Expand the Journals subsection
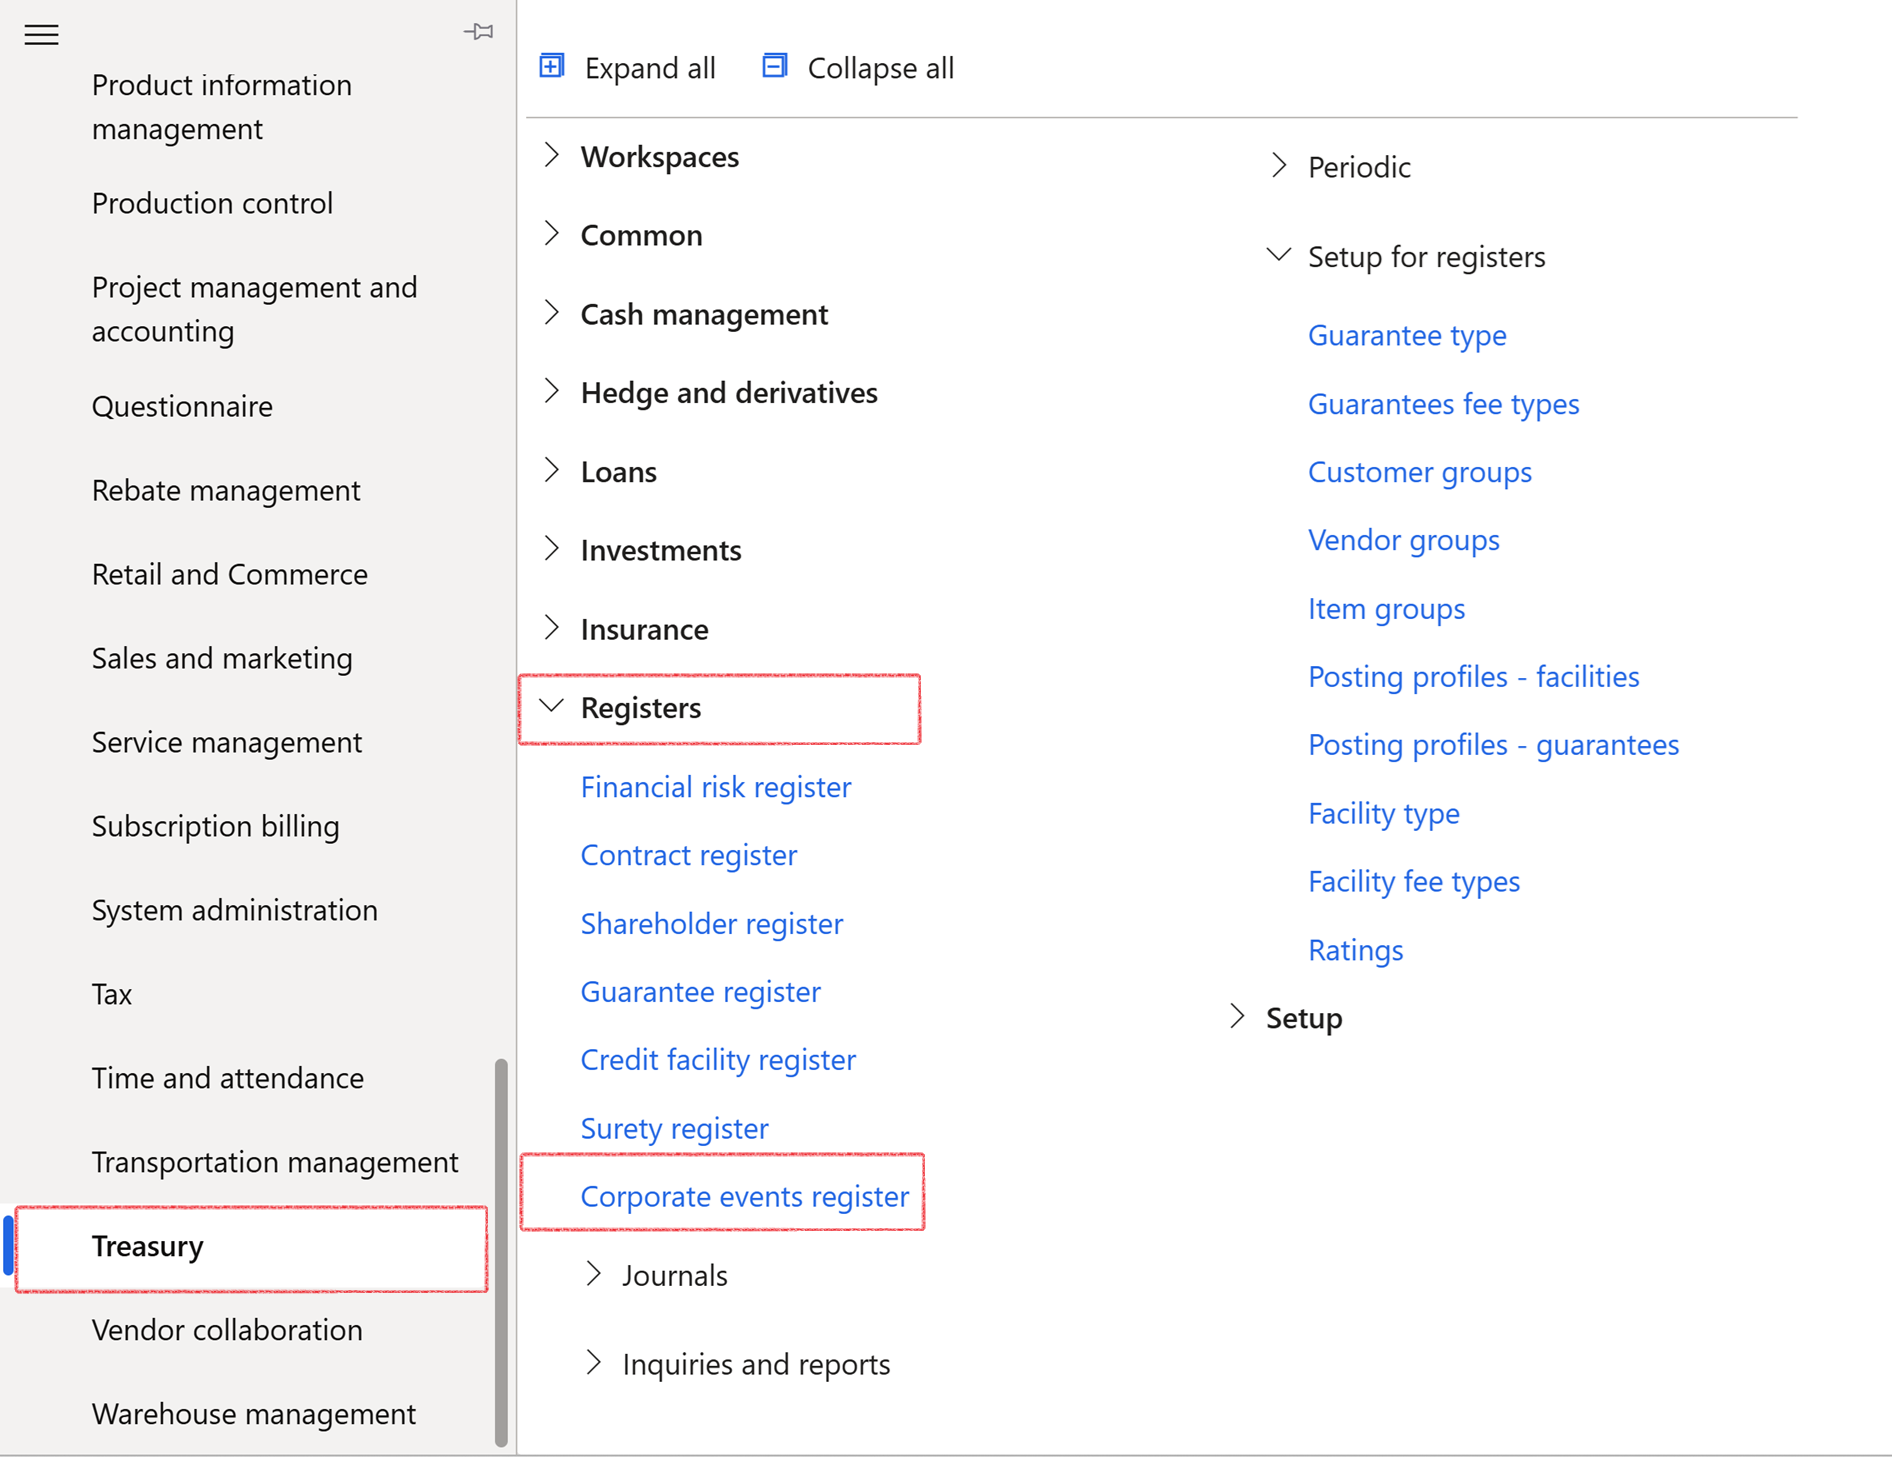Screen dimensions: 1892x1457 point(594,1274)
